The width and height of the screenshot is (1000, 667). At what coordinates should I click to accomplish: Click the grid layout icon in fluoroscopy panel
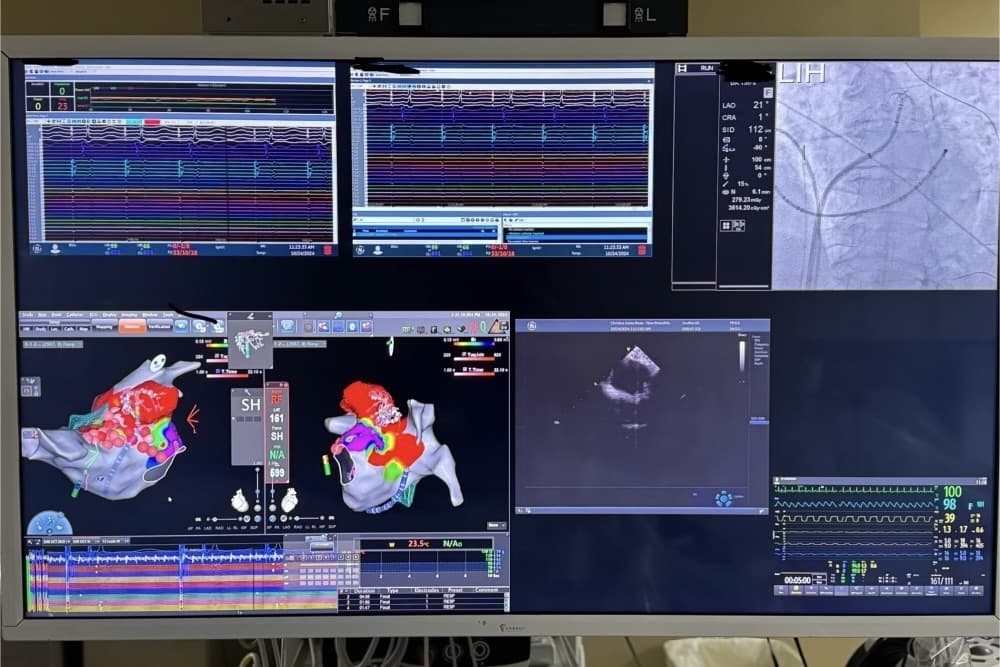coord(726,226)
